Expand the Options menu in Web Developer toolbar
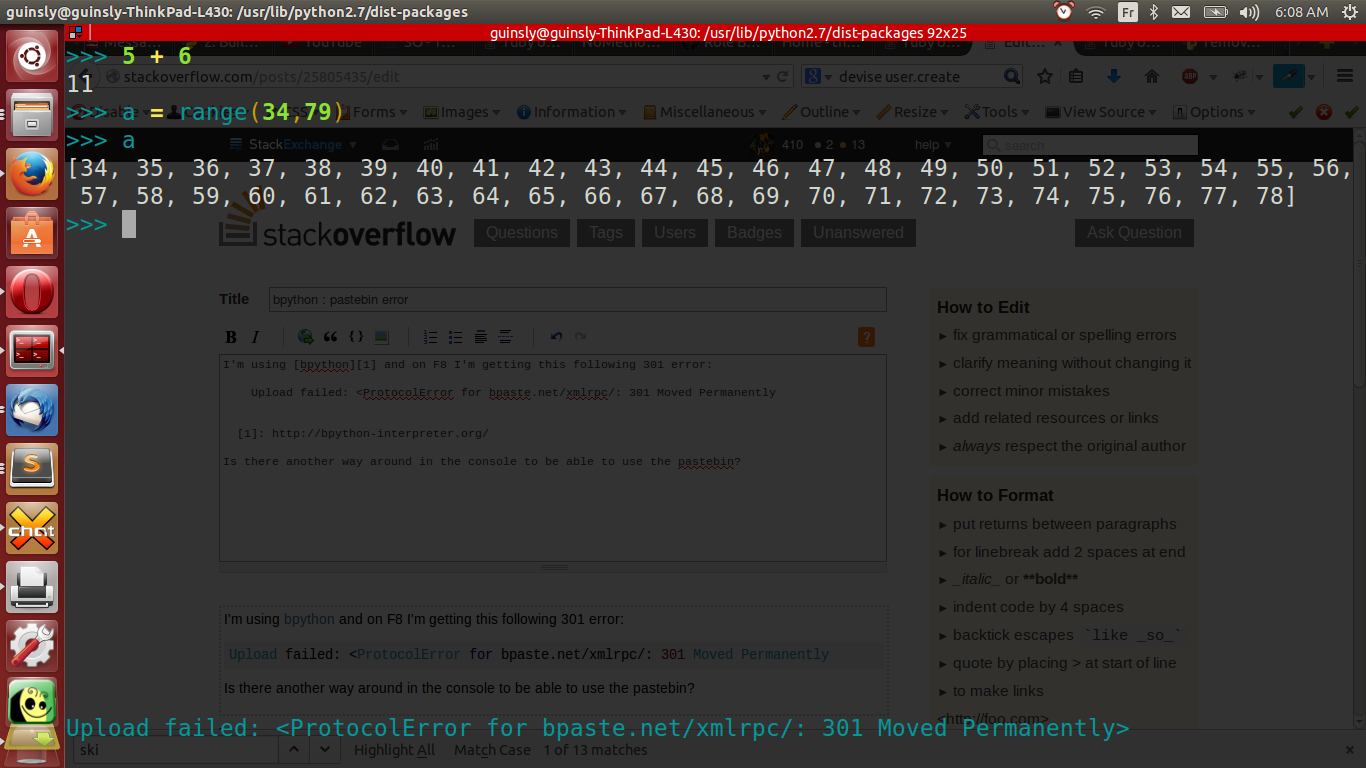This screenshot has width=1366, height=768. click(x=1216, y=112)
